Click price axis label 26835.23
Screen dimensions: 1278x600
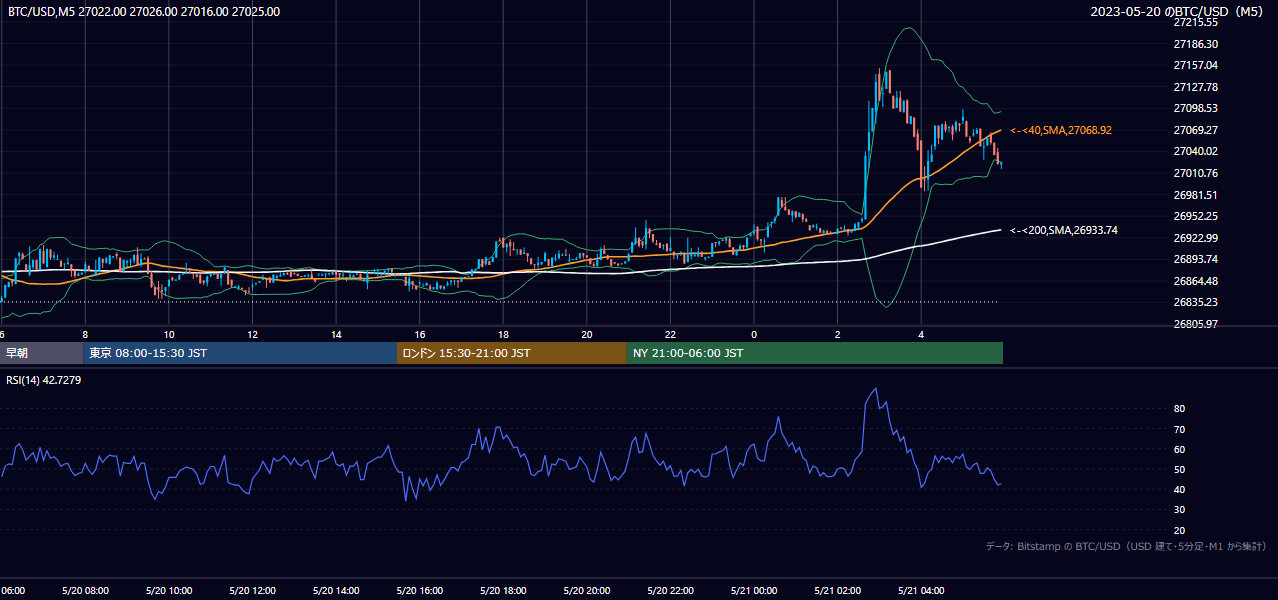pos(1196,302)
